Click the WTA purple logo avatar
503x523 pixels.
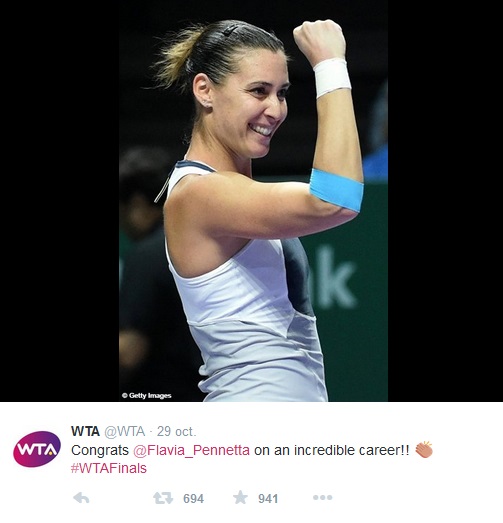pyautogui.click(x=37, y=449)
